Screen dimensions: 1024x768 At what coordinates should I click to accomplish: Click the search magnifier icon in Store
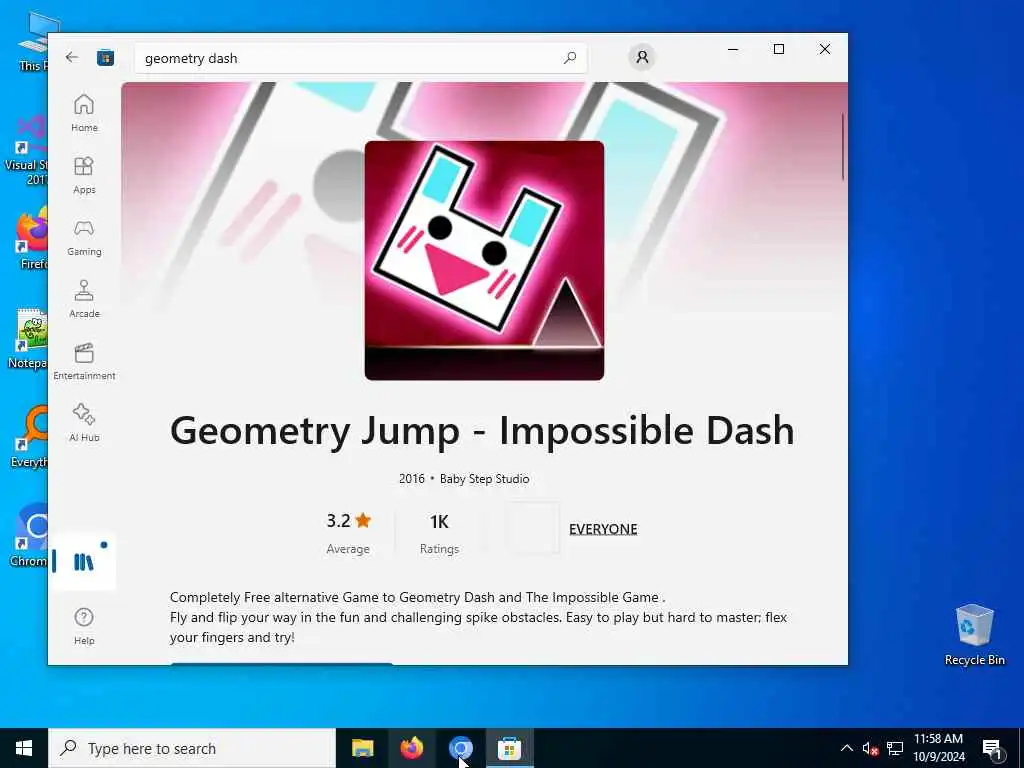tap(569, 58)
